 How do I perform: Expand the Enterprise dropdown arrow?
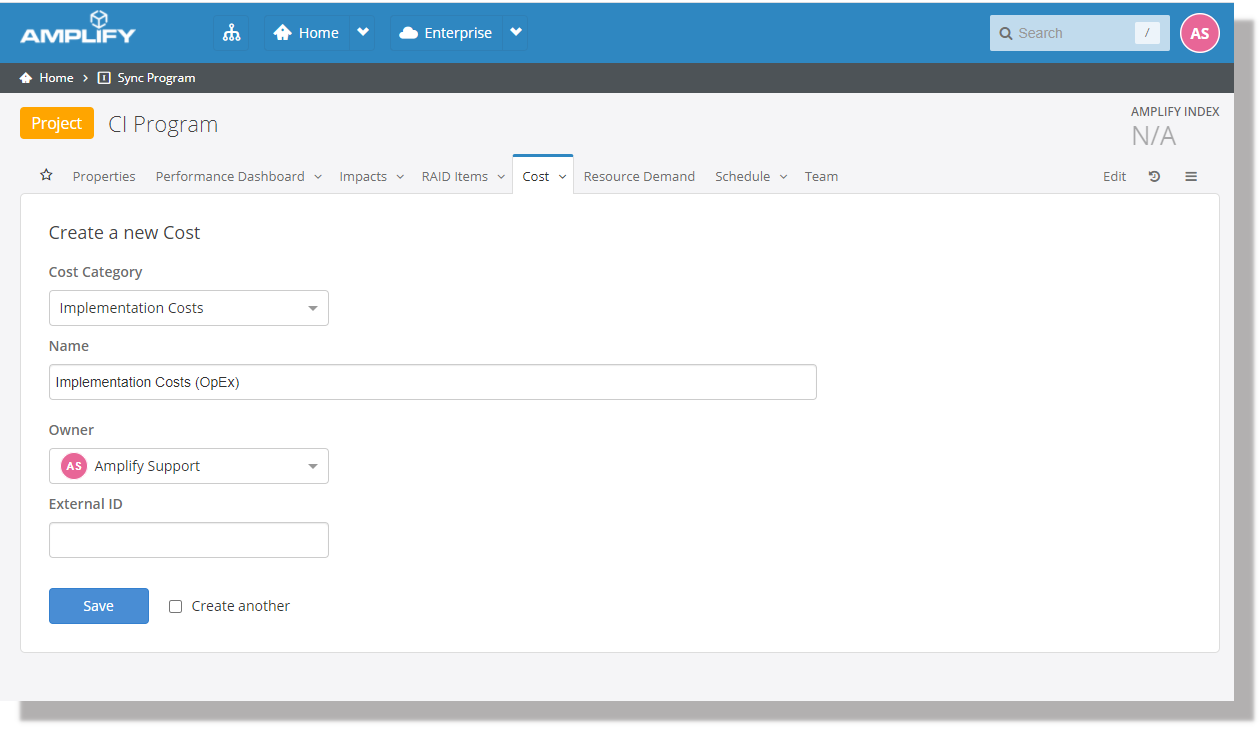point(516,33)
